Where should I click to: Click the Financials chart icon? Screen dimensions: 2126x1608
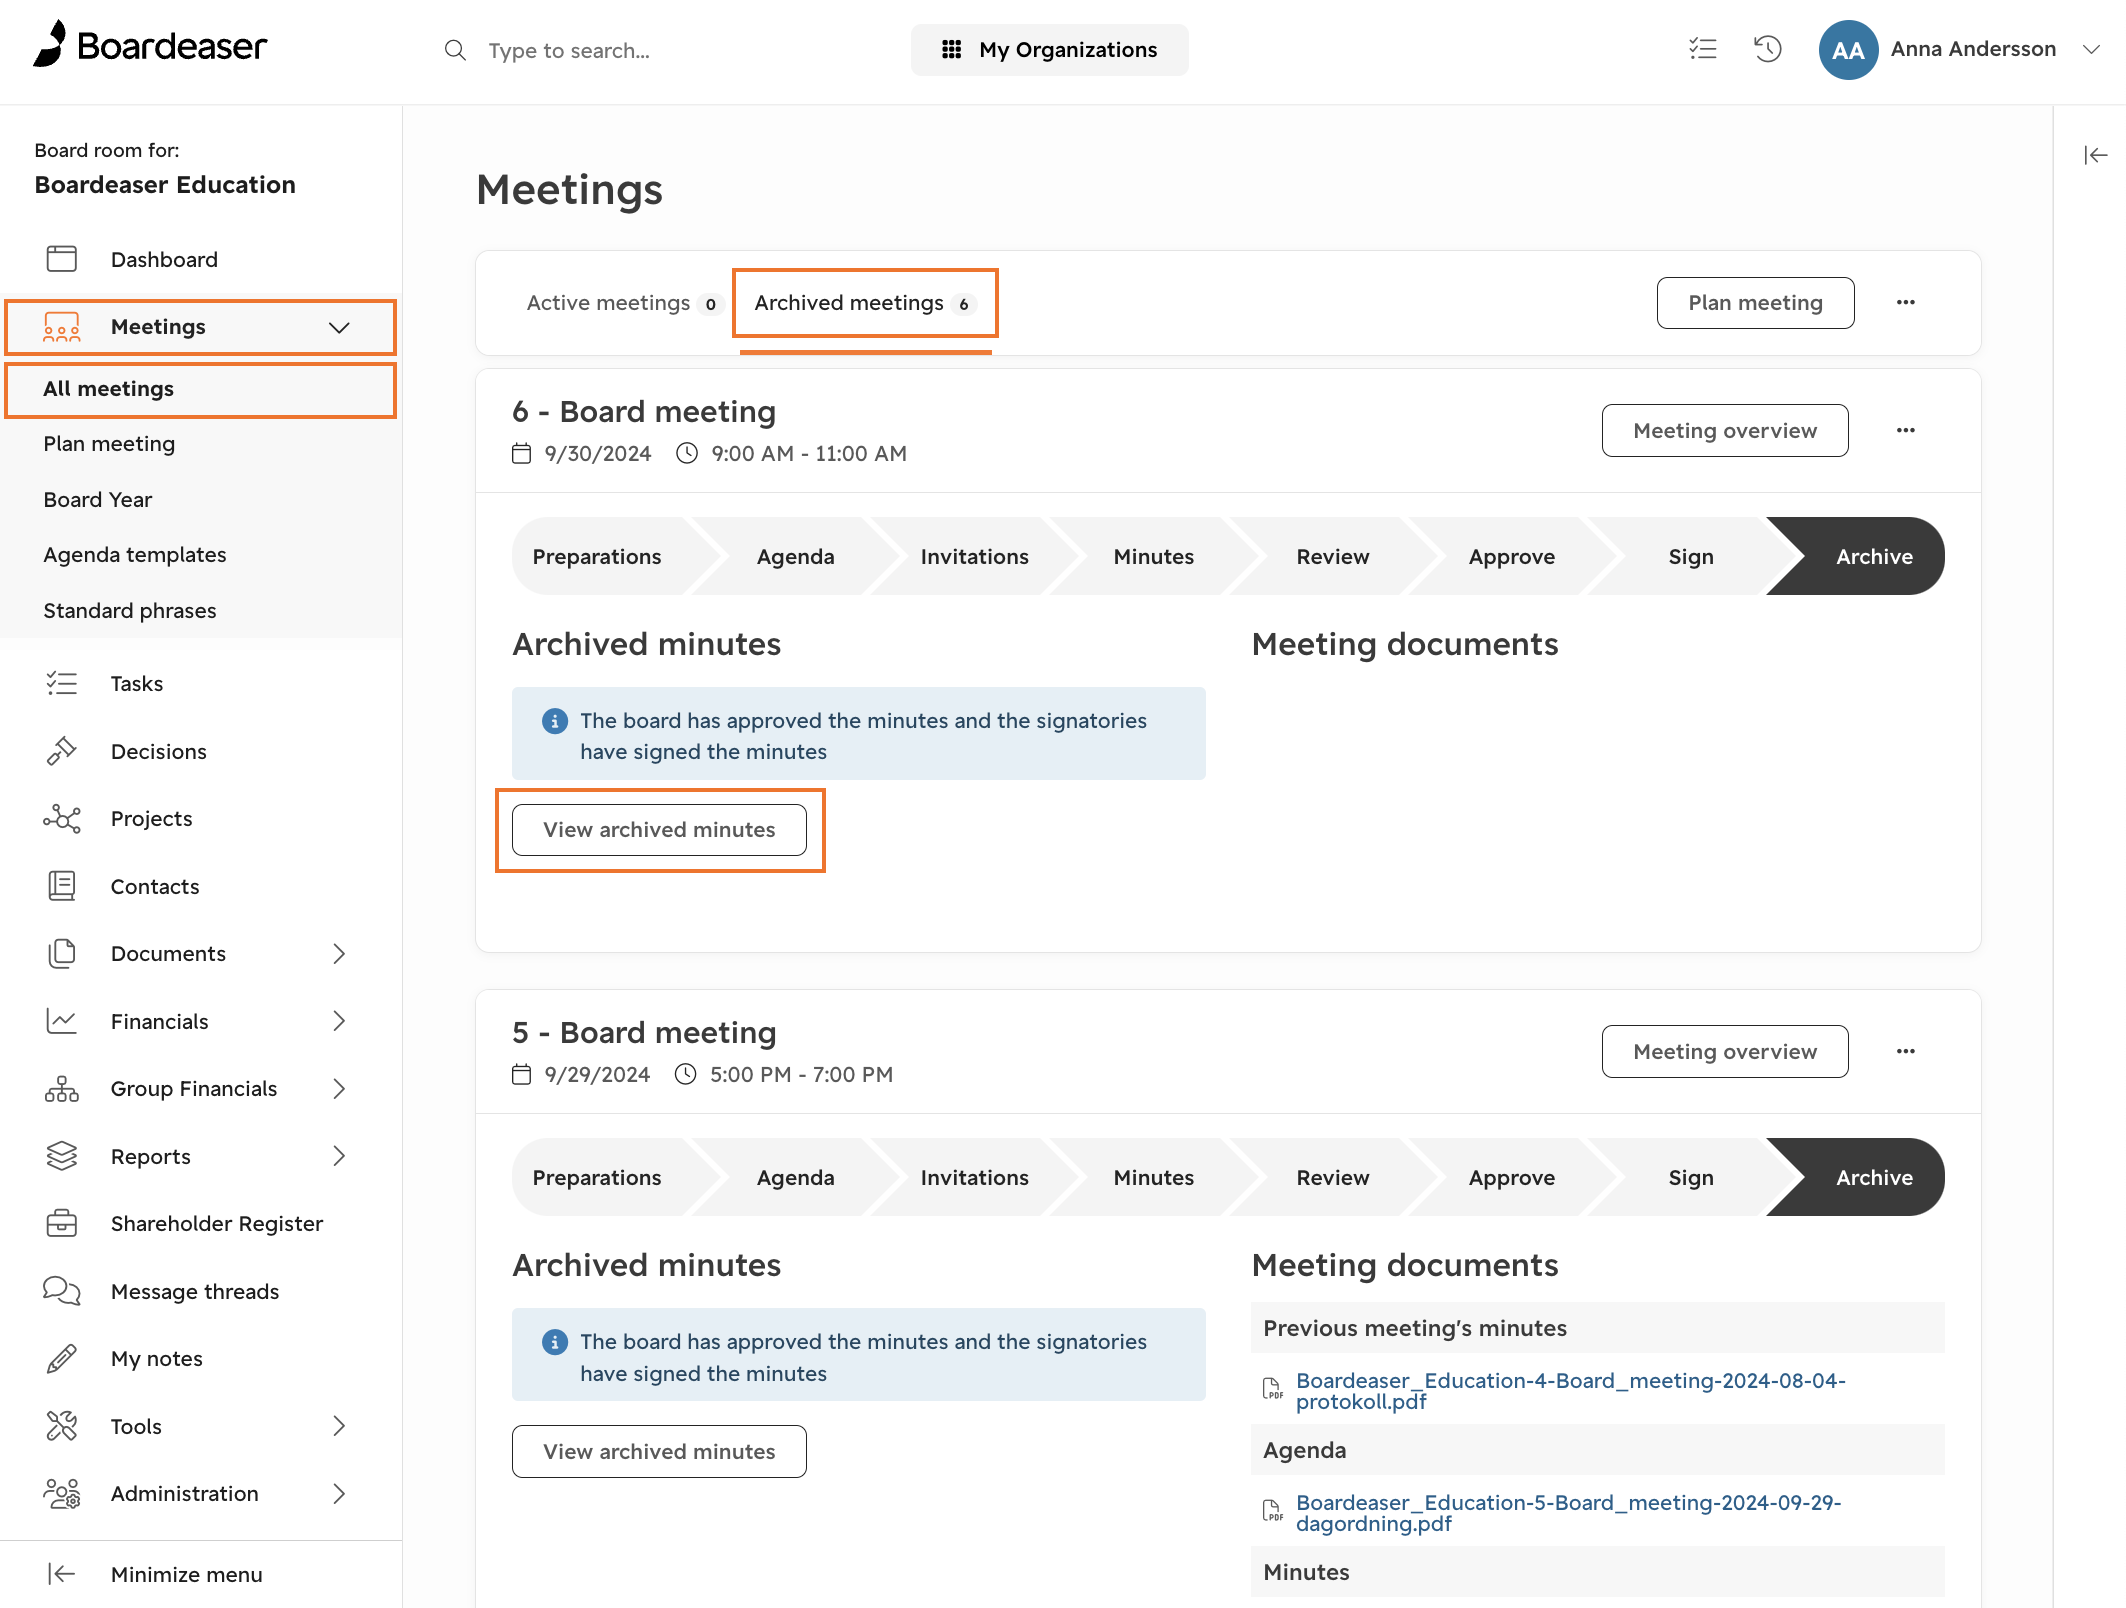(x=62, y=1021)
